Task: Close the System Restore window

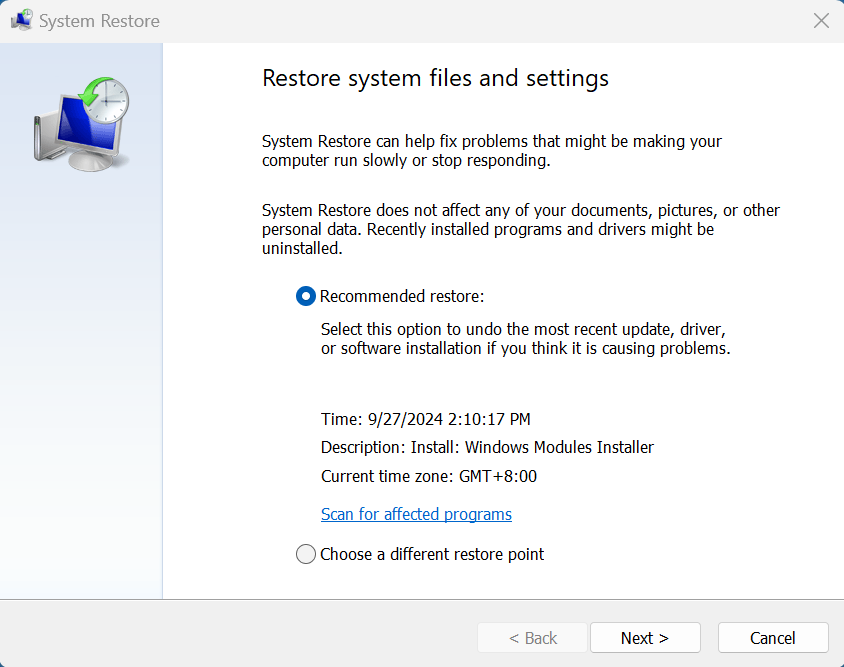Action: [x=821, y=21]
